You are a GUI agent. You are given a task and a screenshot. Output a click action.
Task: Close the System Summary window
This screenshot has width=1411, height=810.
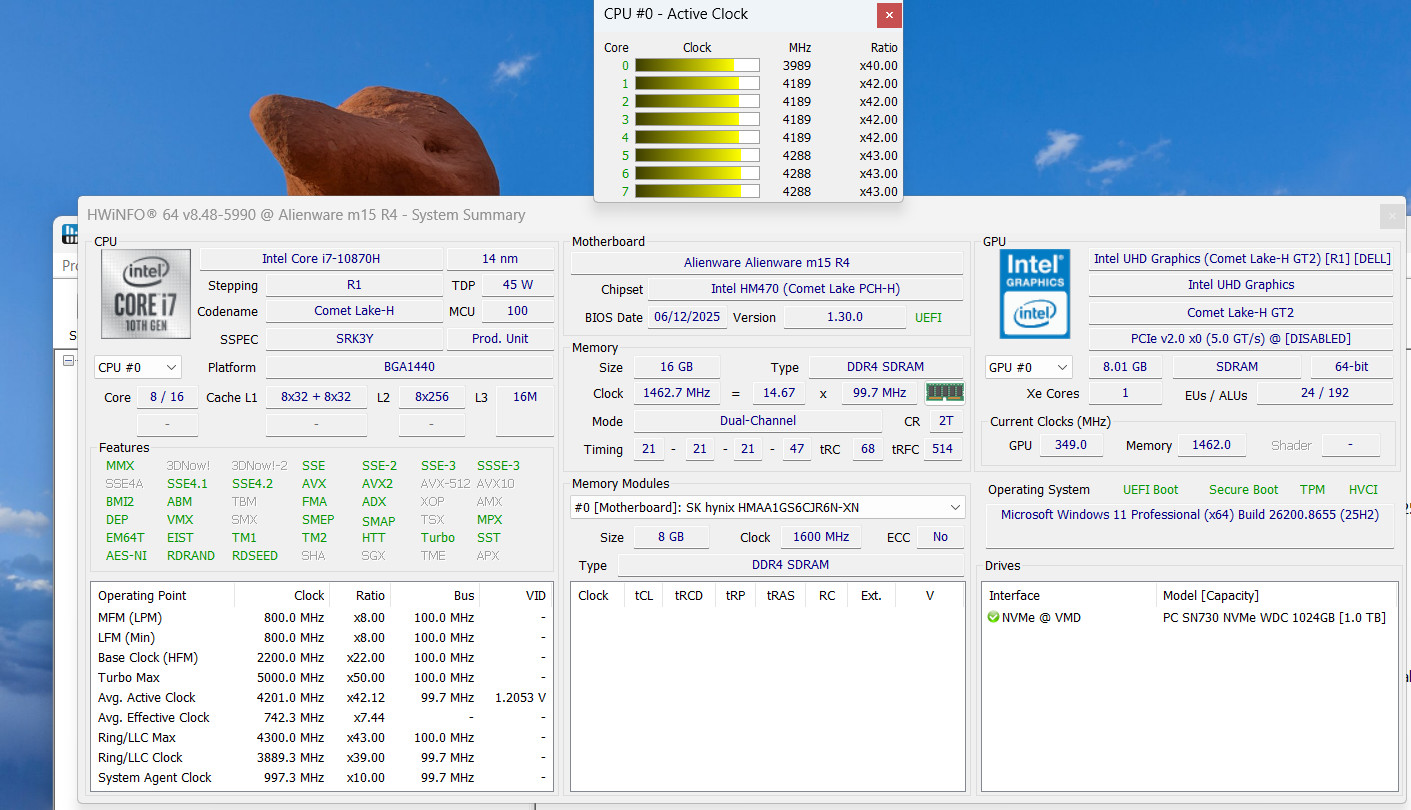coord(1391,215)
